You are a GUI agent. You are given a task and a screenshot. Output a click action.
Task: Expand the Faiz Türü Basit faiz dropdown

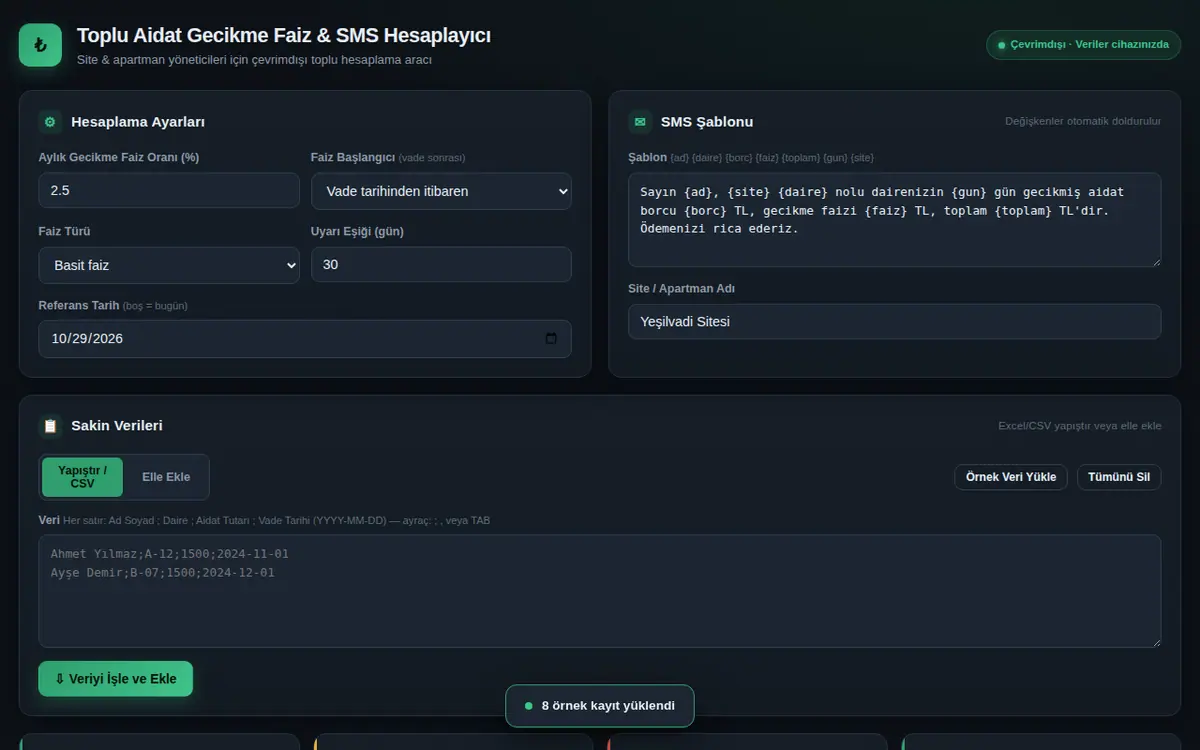click(x=169, y=265)
